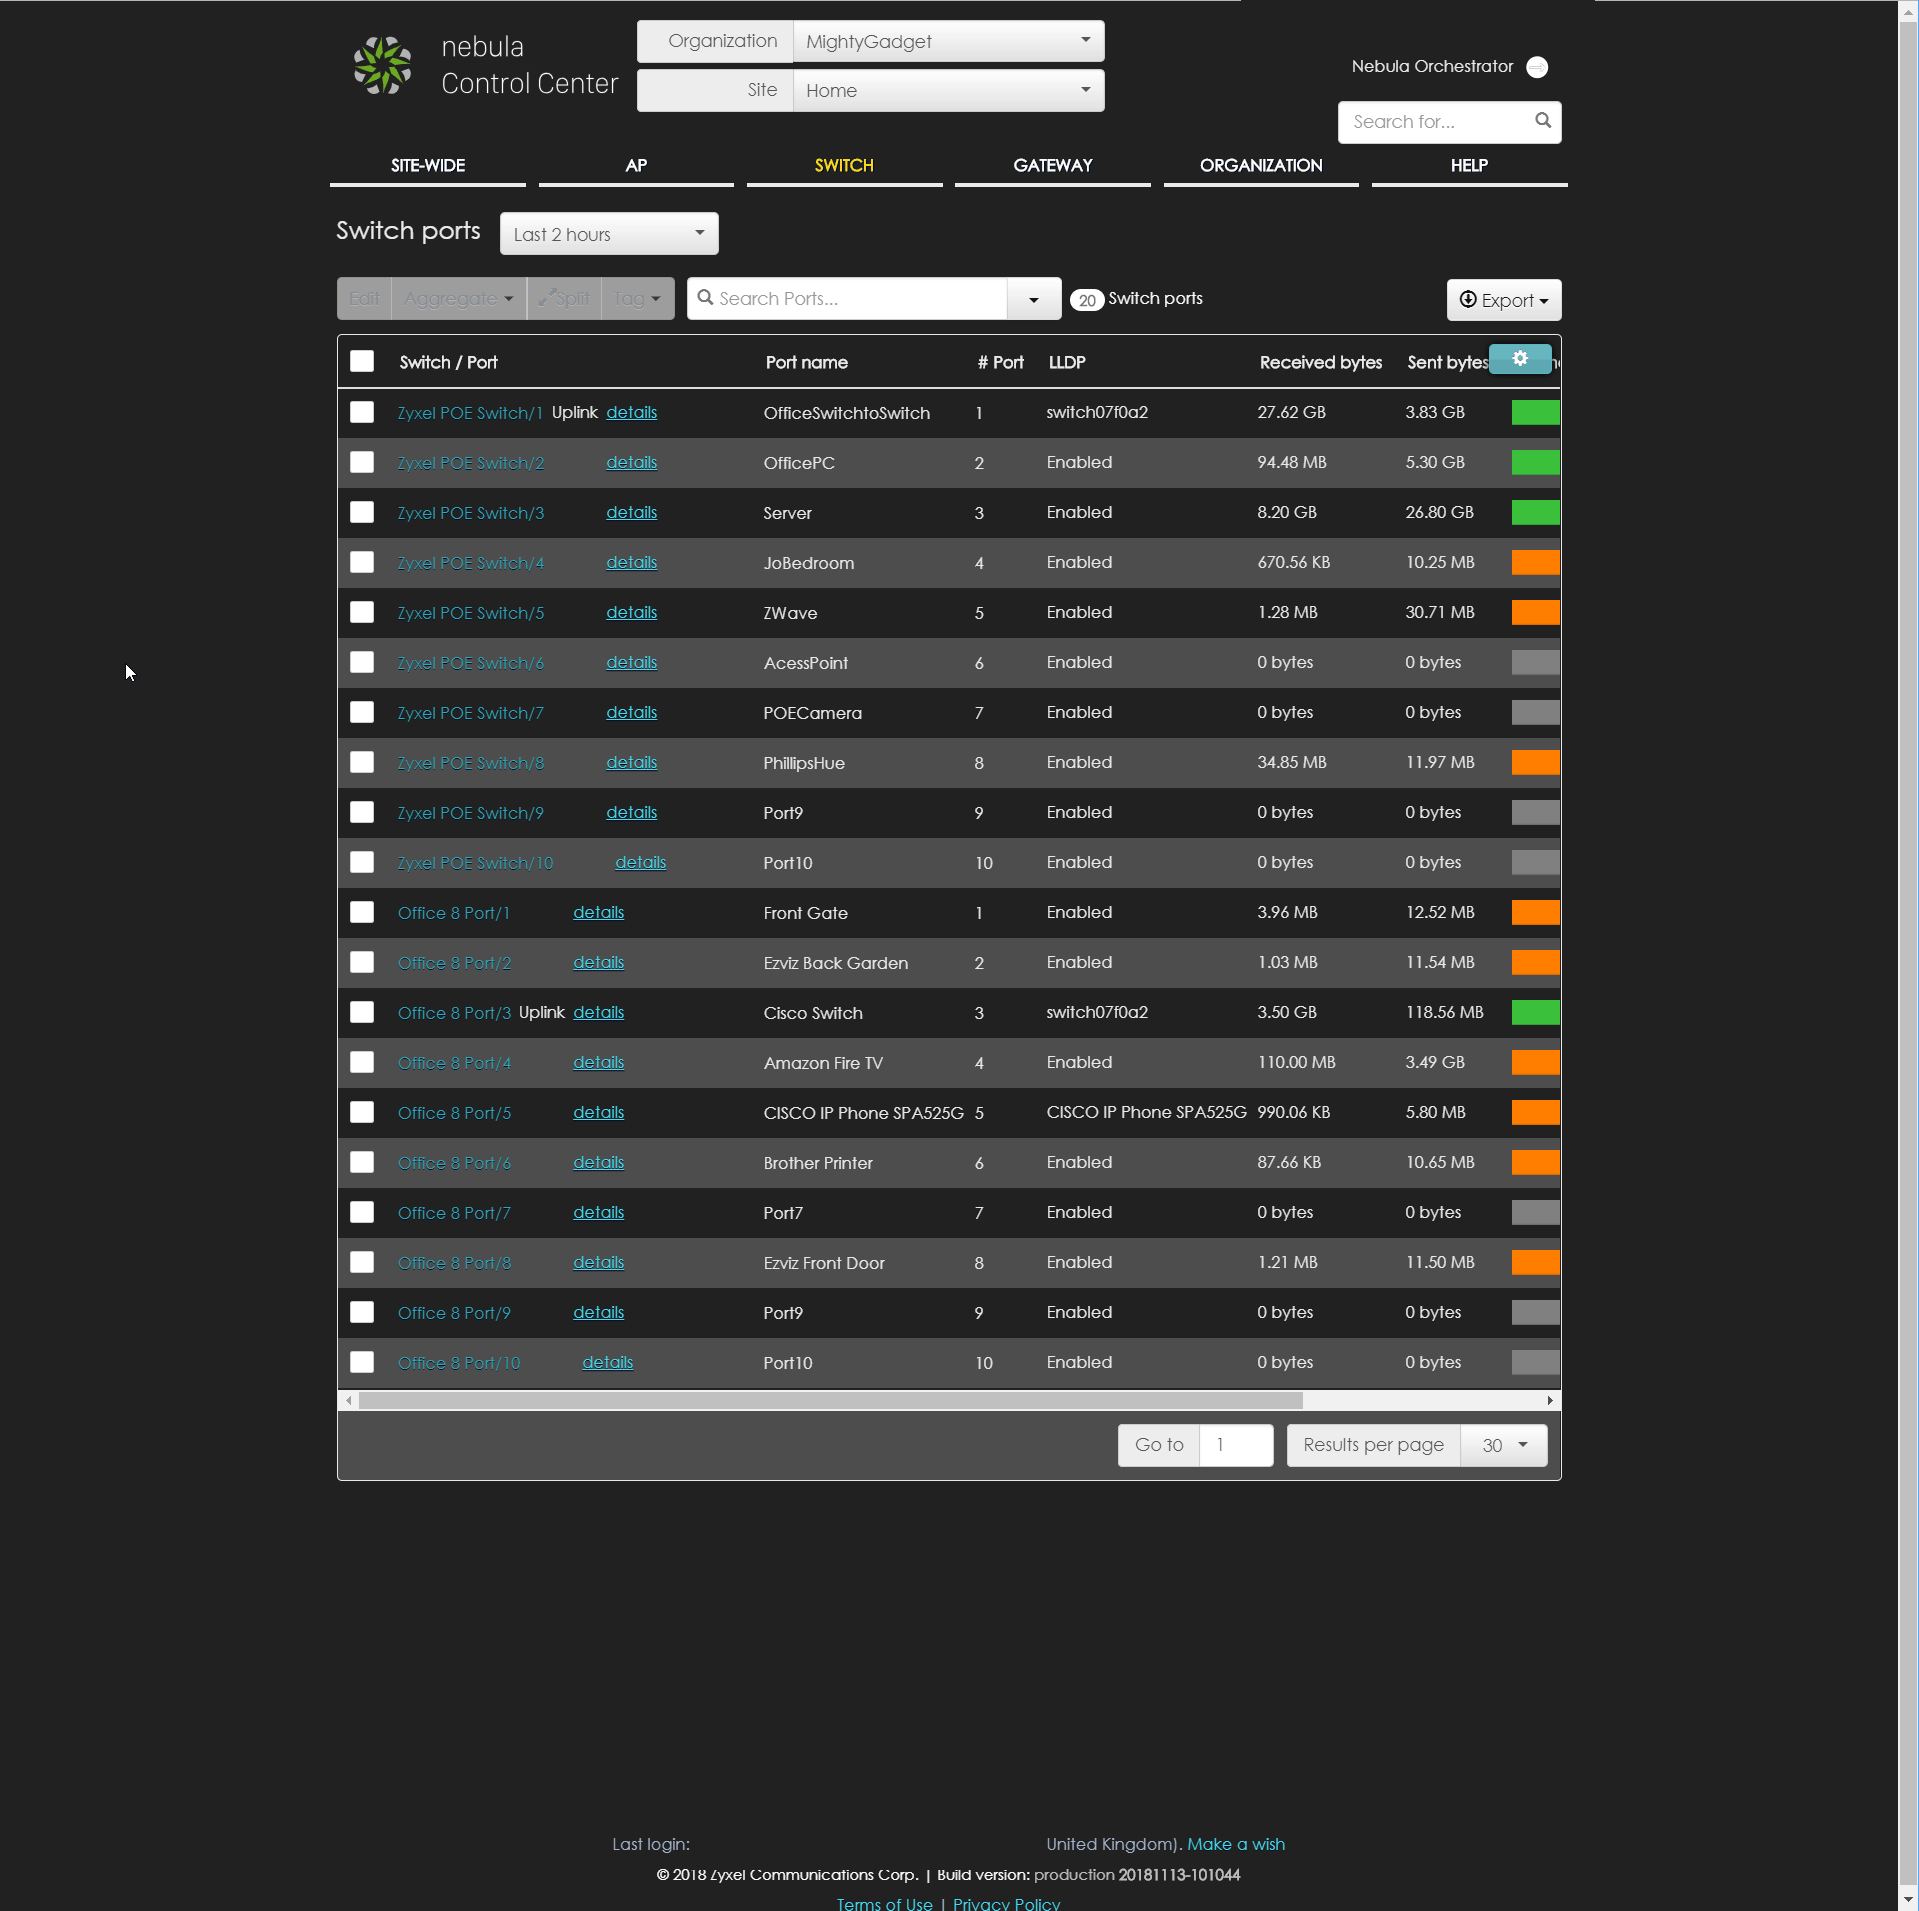
Task: Check the select-all checkbox in the header
Action: tap(362, 362)
